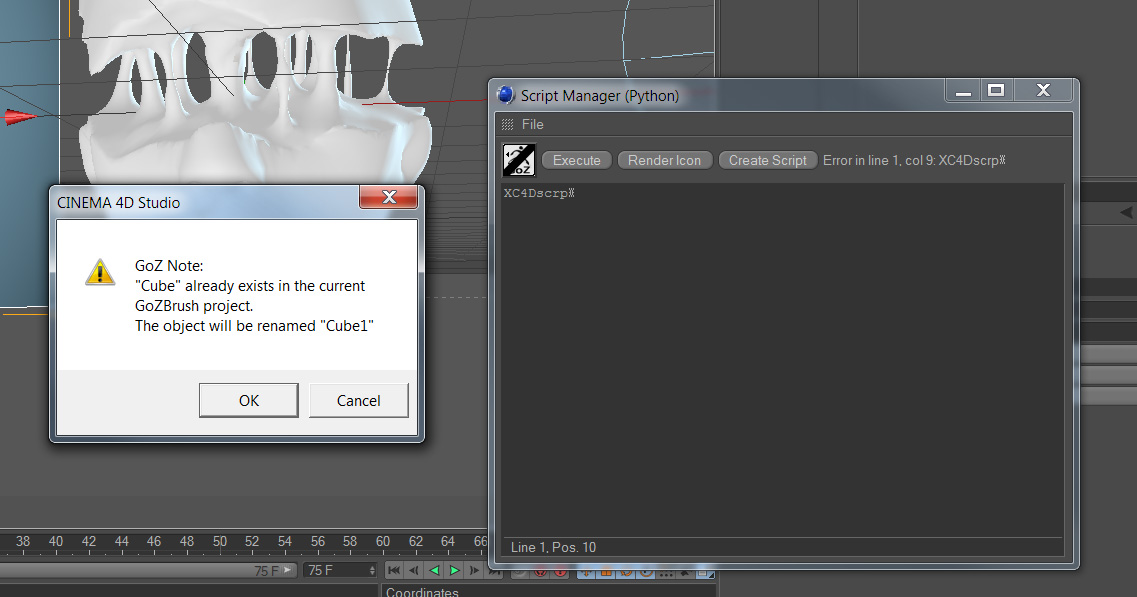Cancel the Cube rename dialog

[358, 399]
